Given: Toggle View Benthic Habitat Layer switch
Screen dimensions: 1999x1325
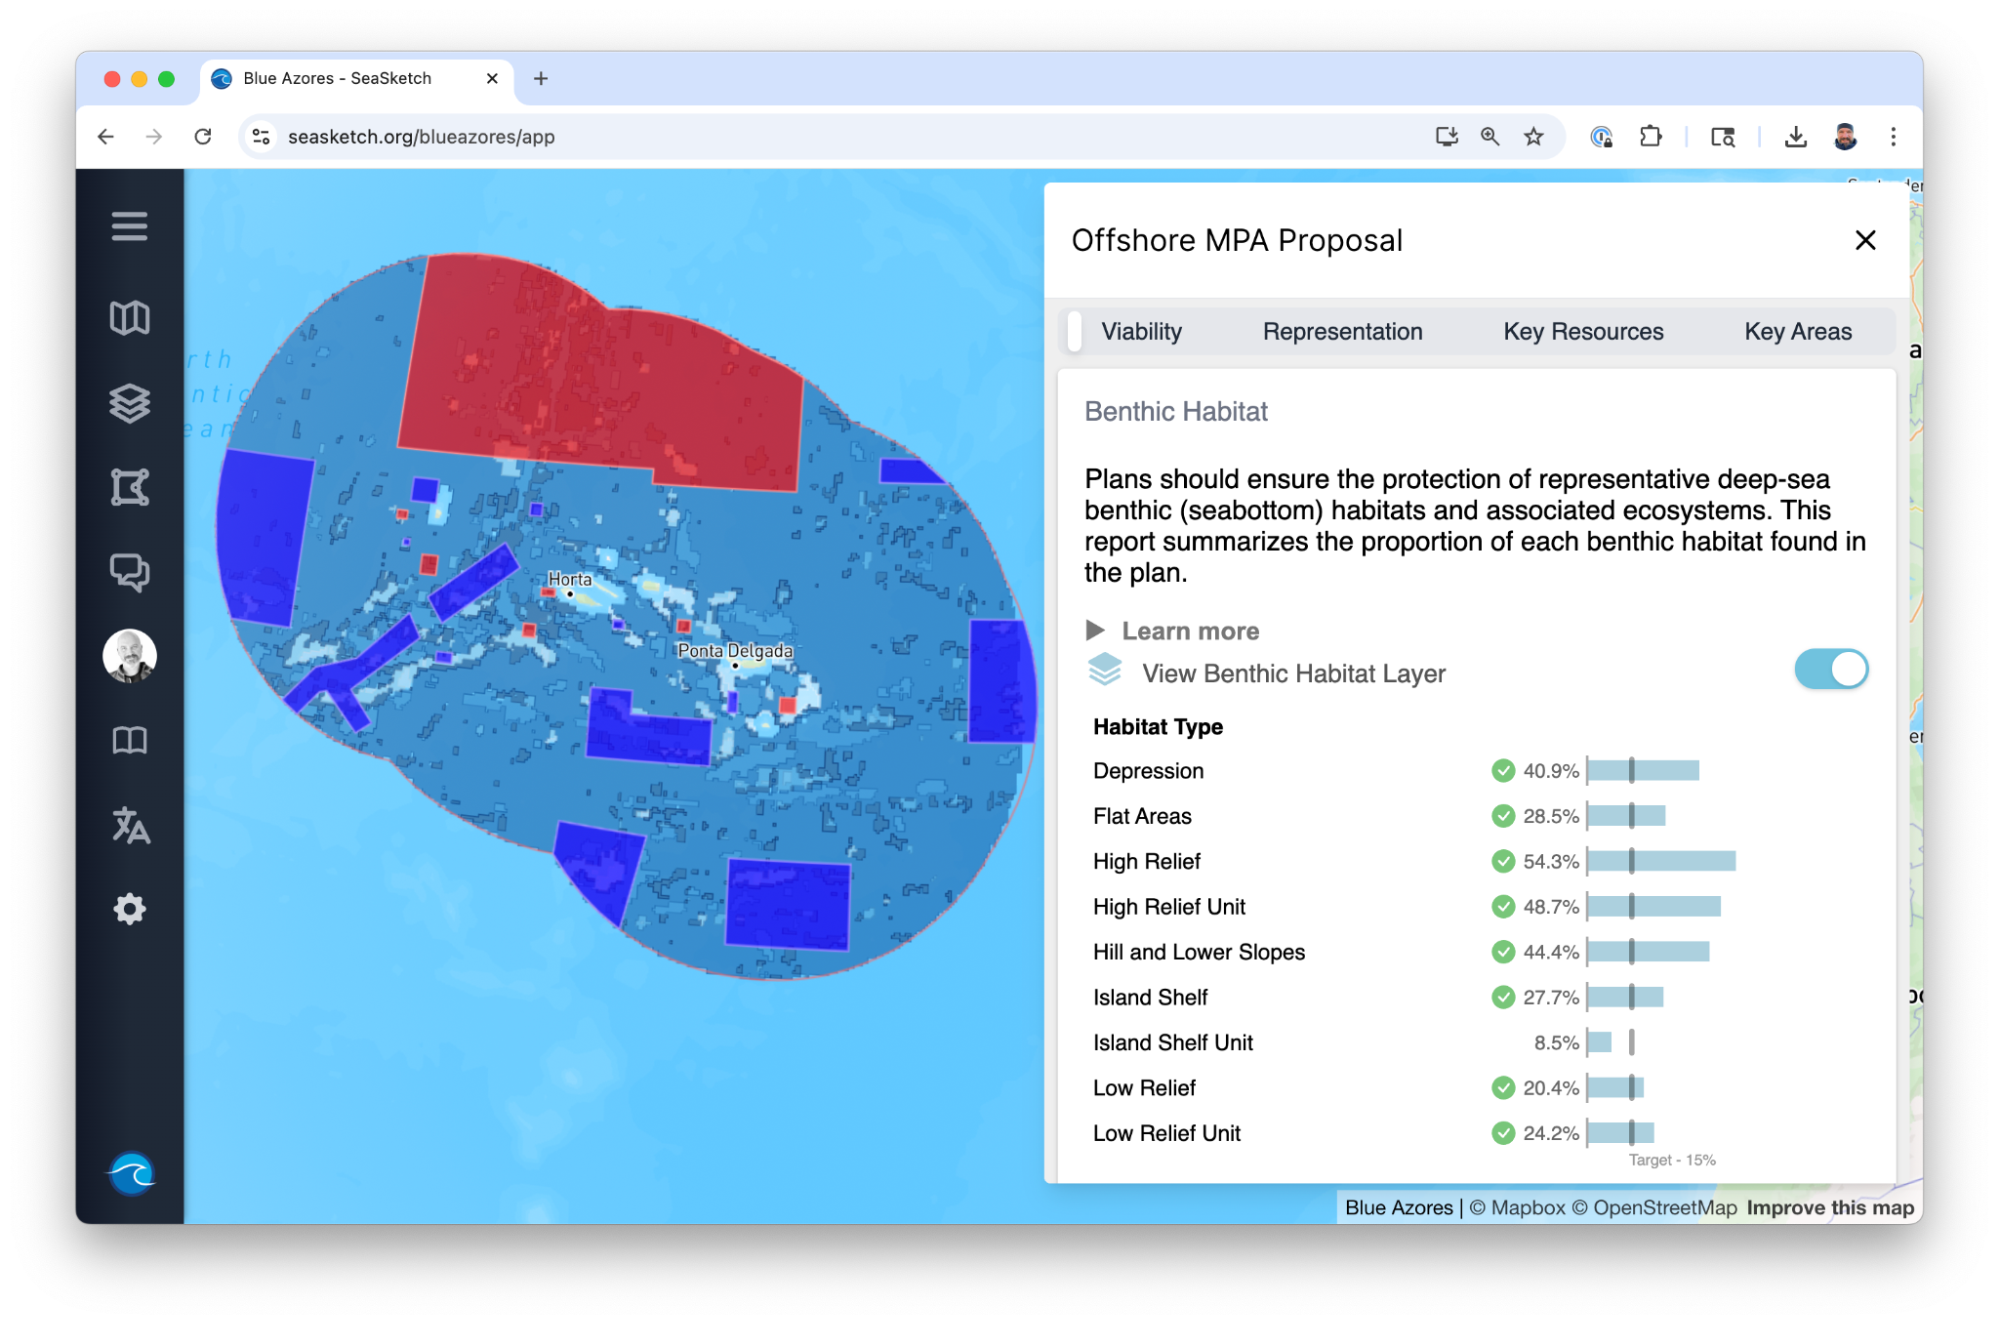Looking at the screenshot, I should [1830, 669].
